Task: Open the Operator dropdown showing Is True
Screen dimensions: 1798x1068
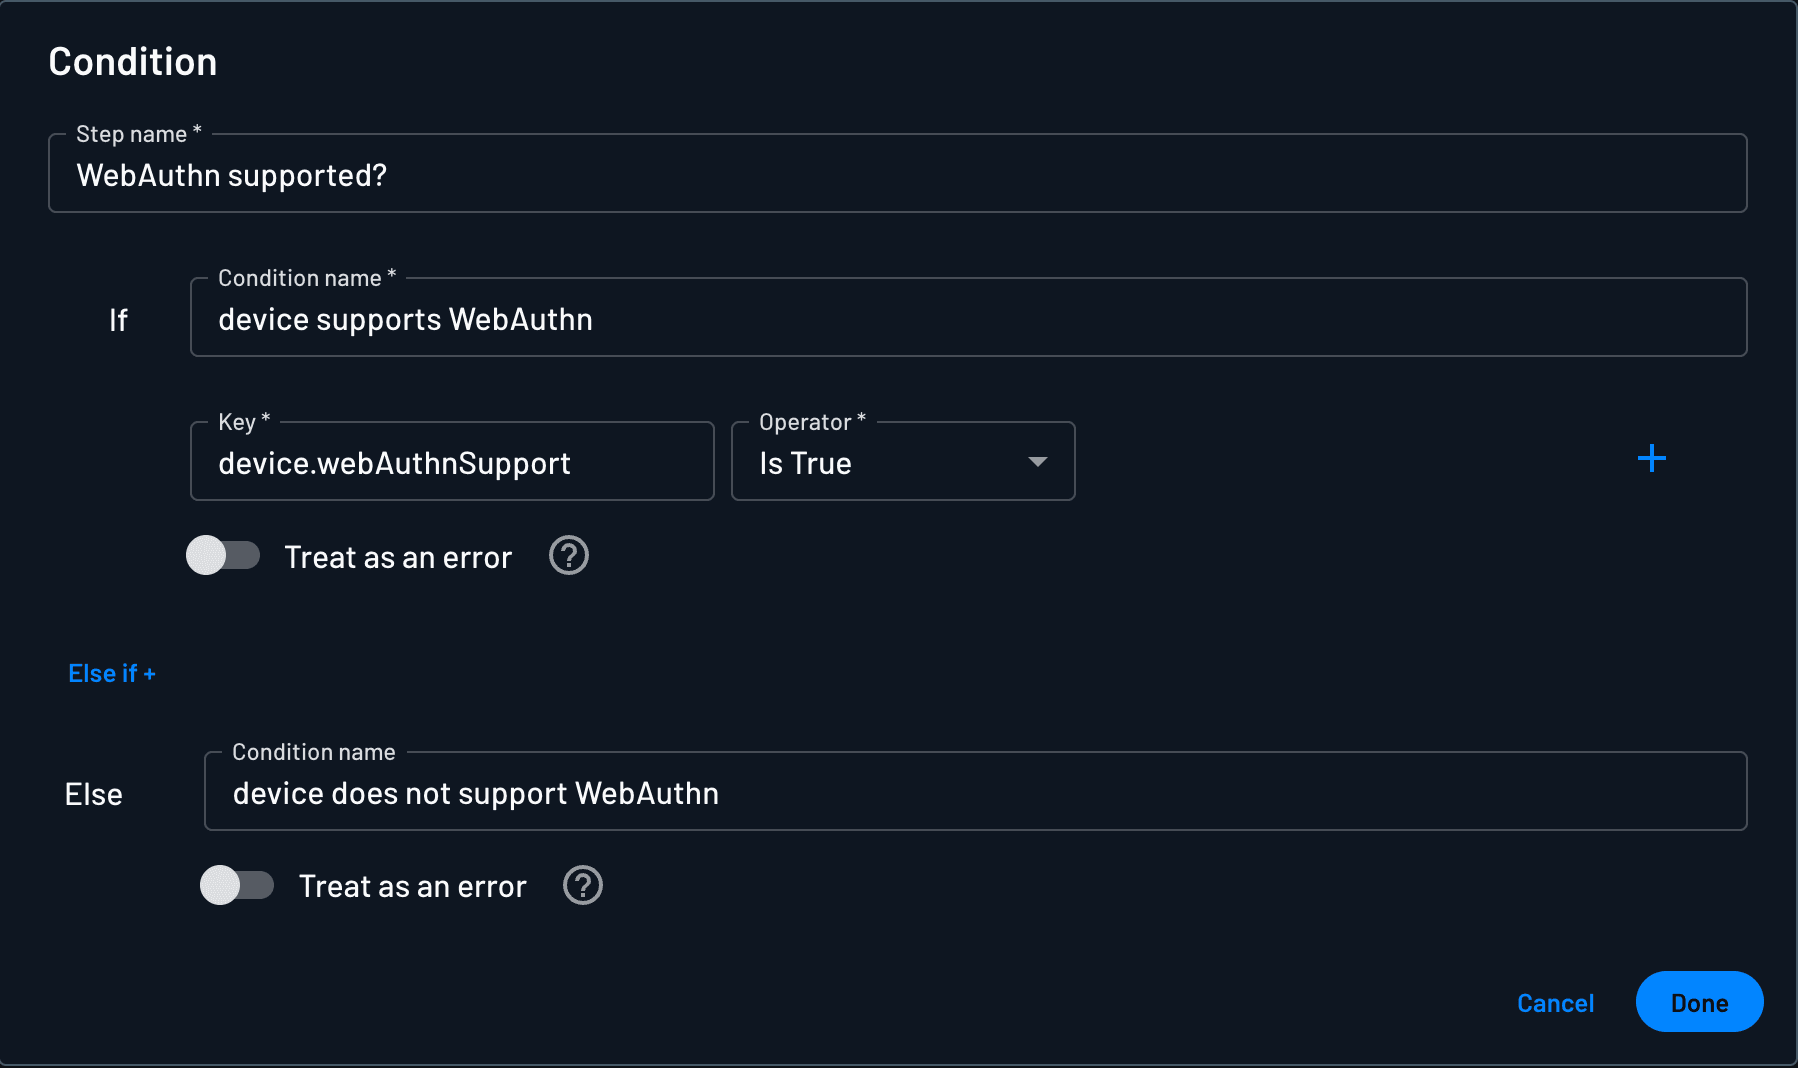Action: [902, 462]
